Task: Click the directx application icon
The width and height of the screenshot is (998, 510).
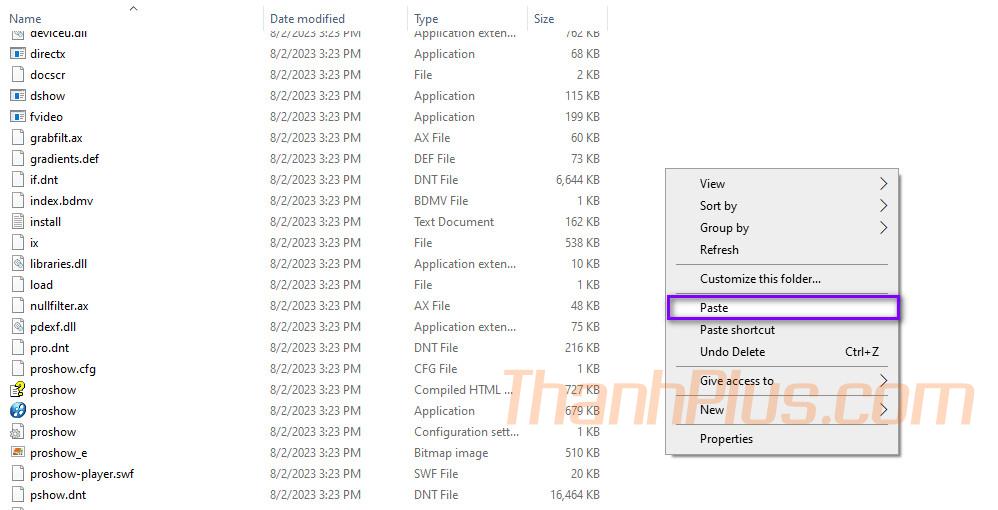Action: (x=17, y=54)
